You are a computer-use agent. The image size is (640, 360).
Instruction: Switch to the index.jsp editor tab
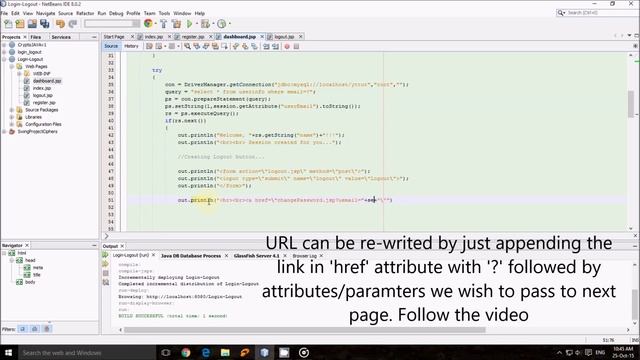pos(154,37)
